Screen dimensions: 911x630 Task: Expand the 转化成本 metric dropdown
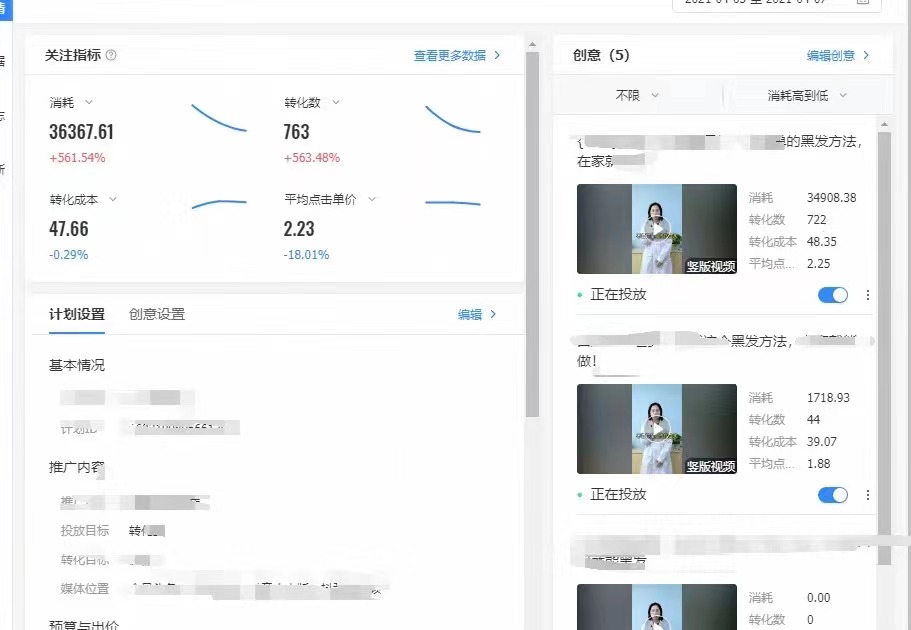pyautogui.click(x=113, y=199)
